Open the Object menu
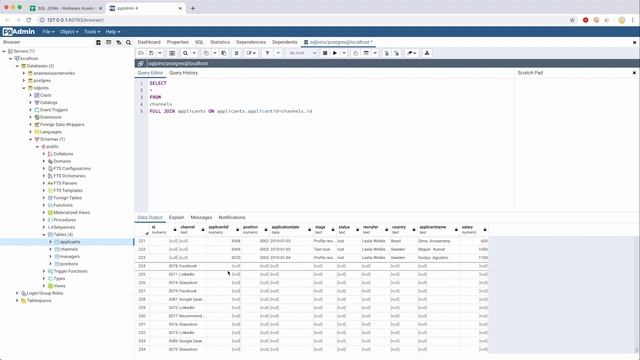The image size is (640, 360). (x=69, y=32)
